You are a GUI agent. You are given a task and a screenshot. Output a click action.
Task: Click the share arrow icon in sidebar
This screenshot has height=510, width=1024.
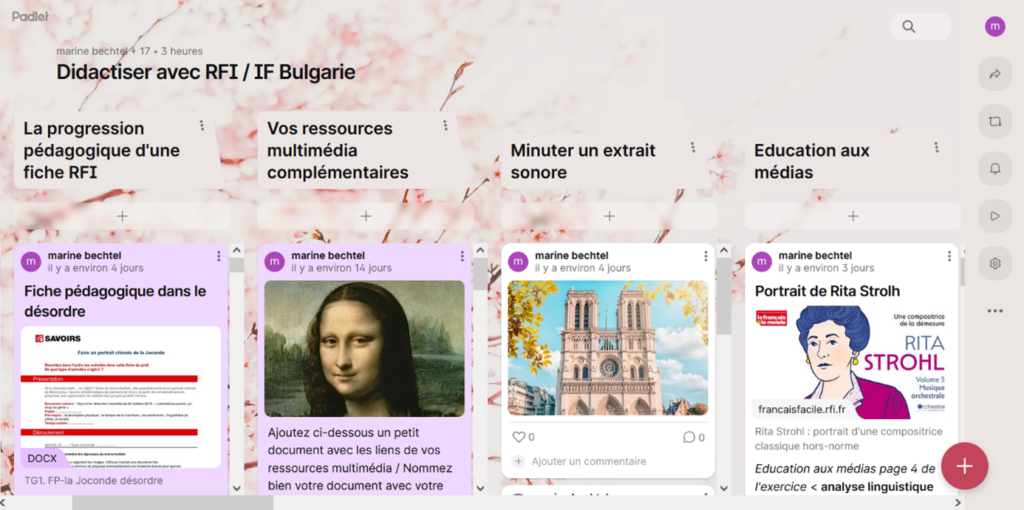[995, 74]
